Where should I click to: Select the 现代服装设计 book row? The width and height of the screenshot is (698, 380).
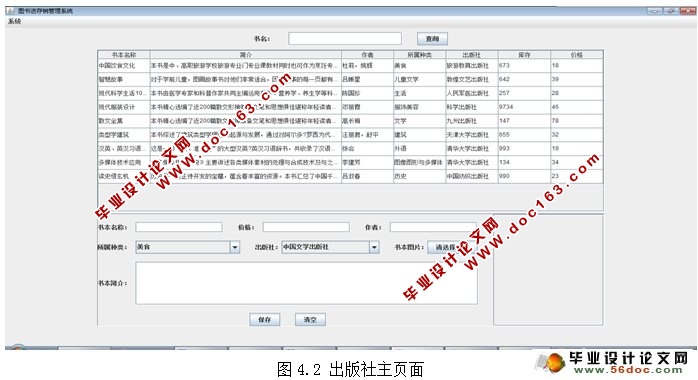(x=350, y=107)
